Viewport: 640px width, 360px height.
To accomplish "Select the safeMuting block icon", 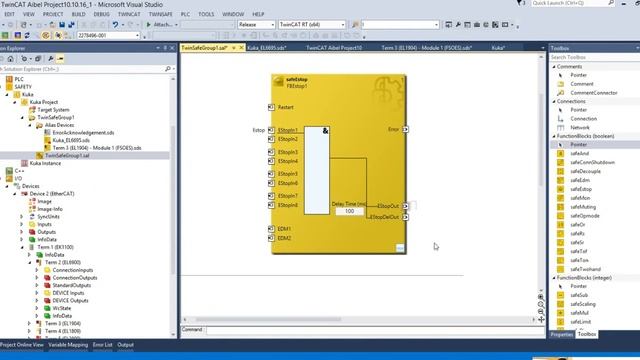I will point(560,207).
